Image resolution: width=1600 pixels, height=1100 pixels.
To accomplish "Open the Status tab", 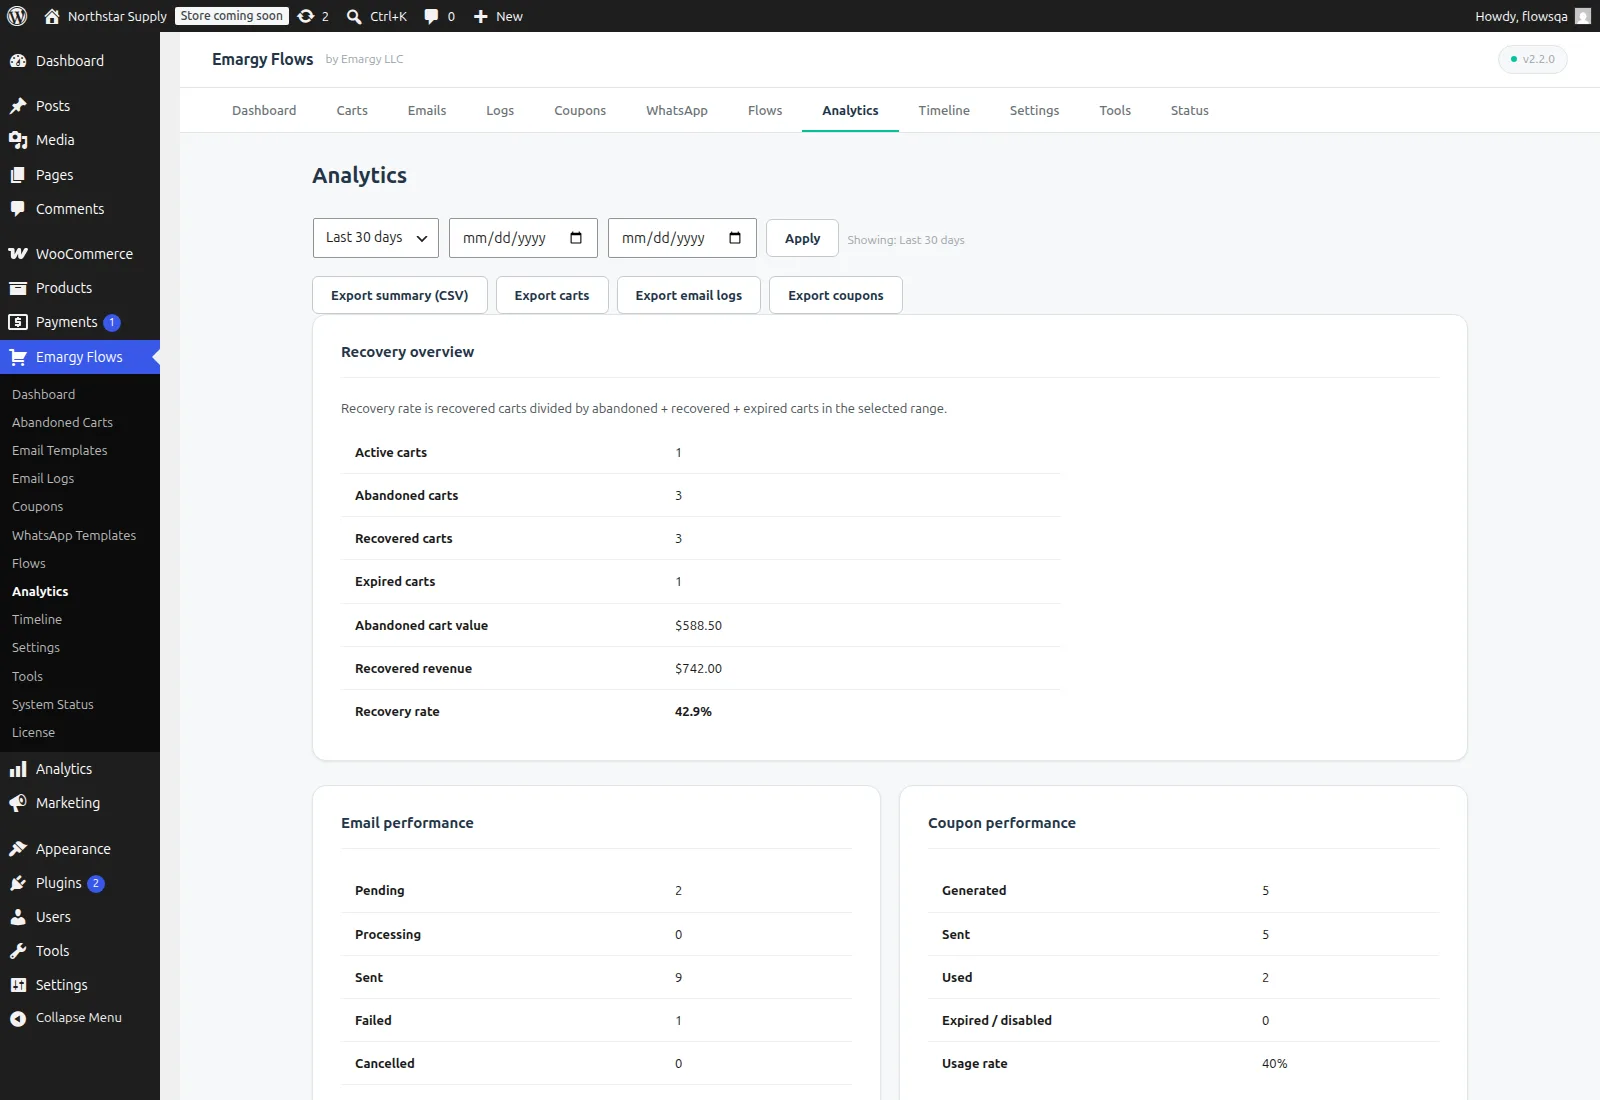I will pos(1190,111).
